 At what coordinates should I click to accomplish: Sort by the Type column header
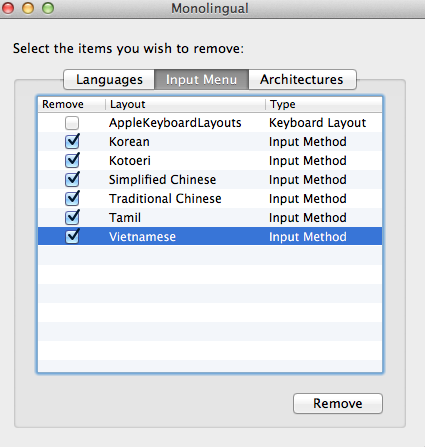324,104
